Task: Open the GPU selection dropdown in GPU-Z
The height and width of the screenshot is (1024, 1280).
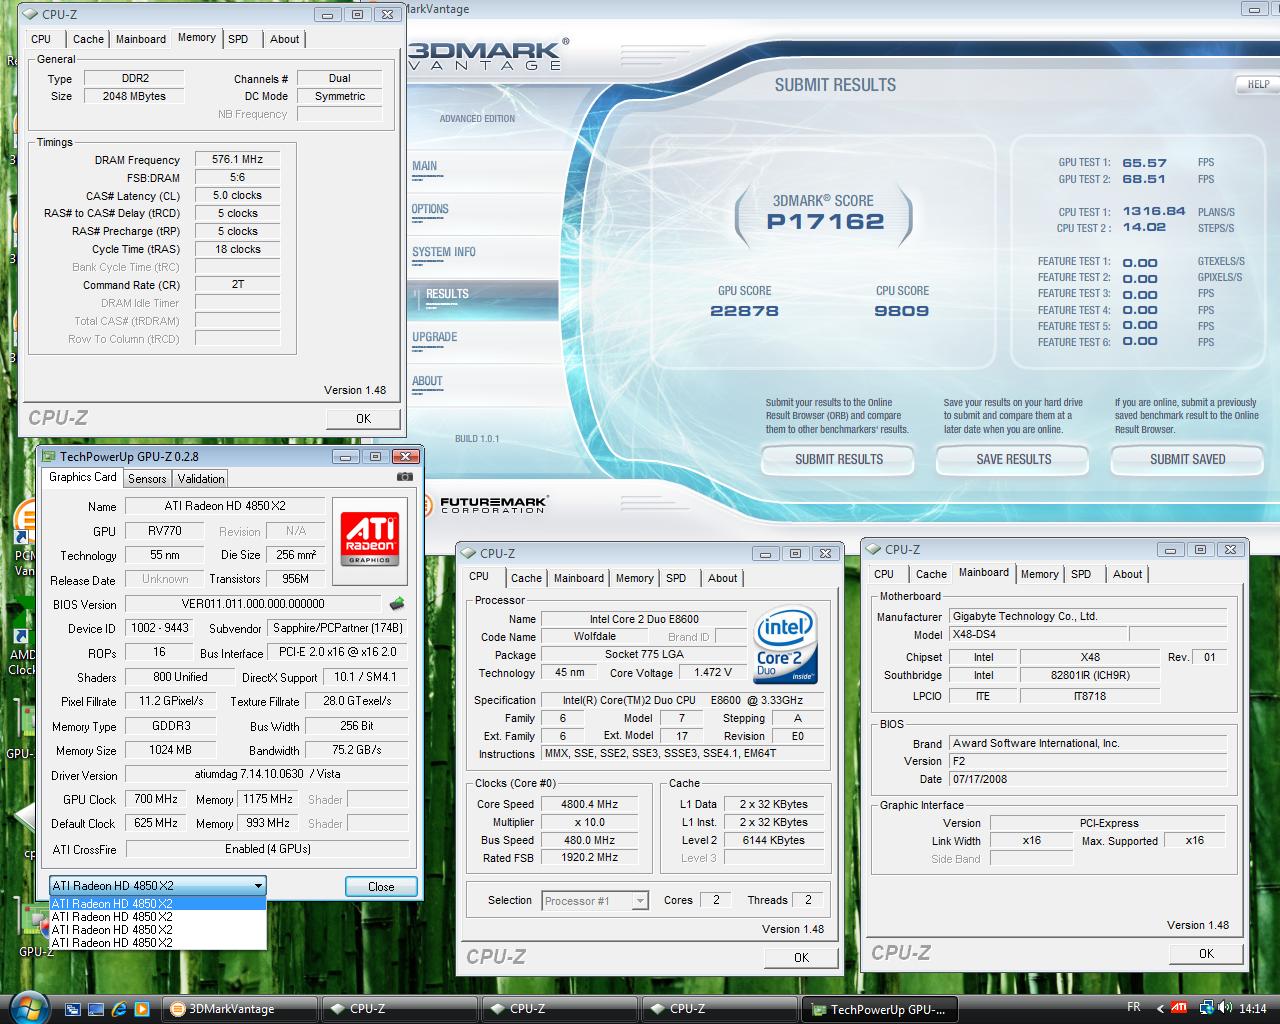Action: coord(158,886)
